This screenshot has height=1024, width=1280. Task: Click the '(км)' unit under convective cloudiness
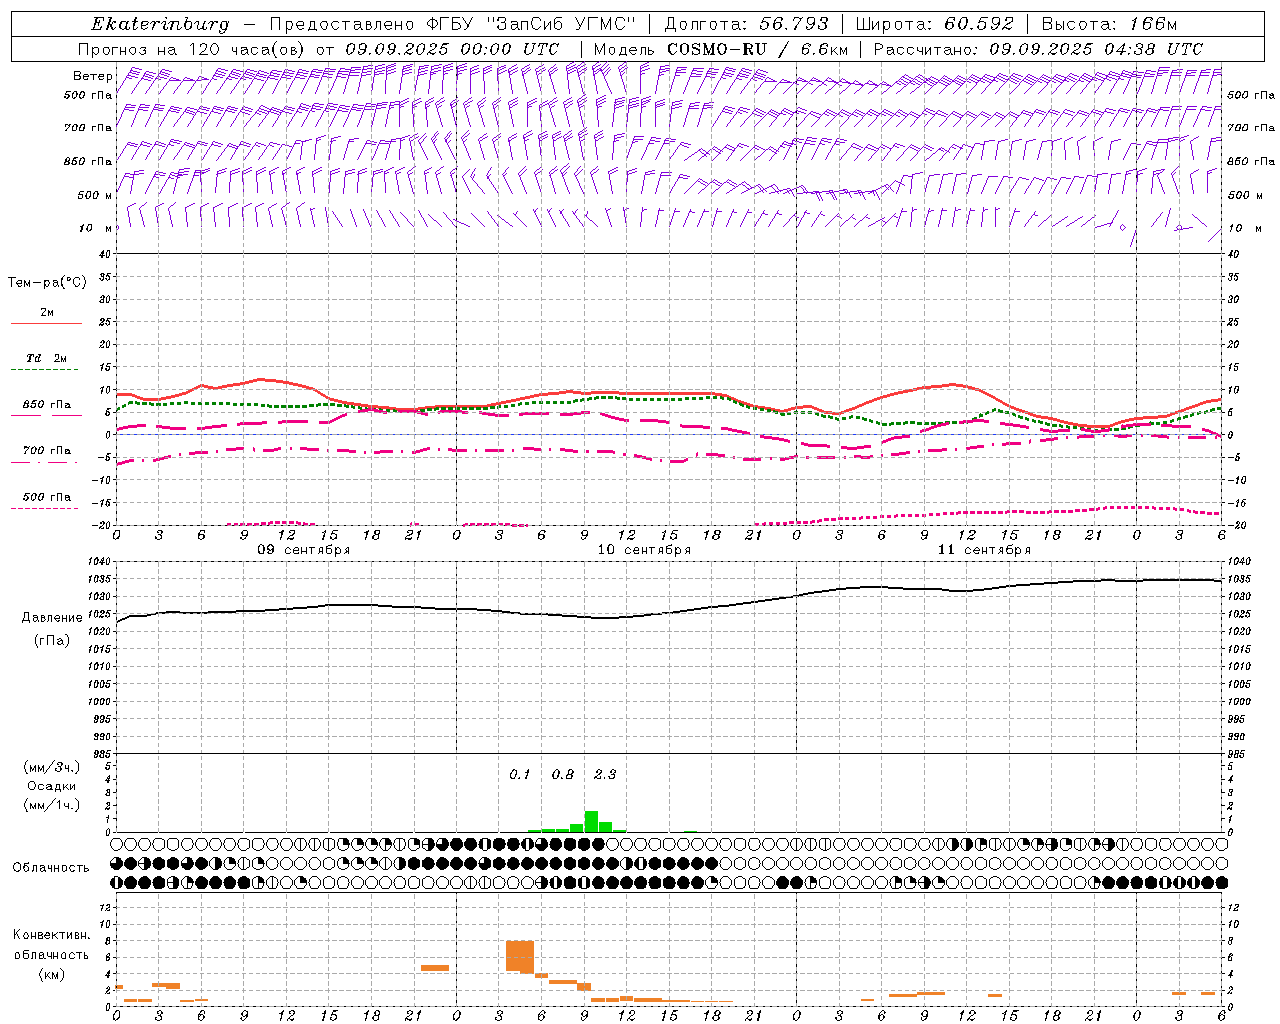coord(51,974)
